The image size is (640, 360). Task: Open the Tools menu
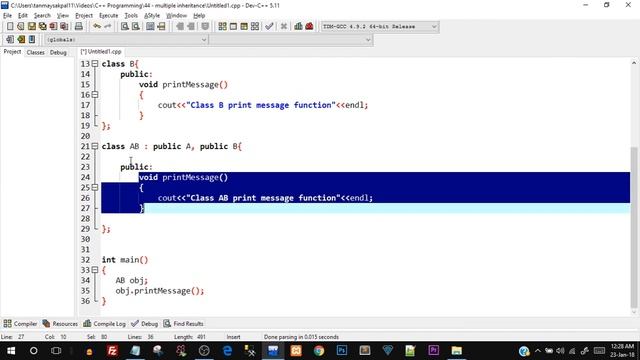point(131,16)
